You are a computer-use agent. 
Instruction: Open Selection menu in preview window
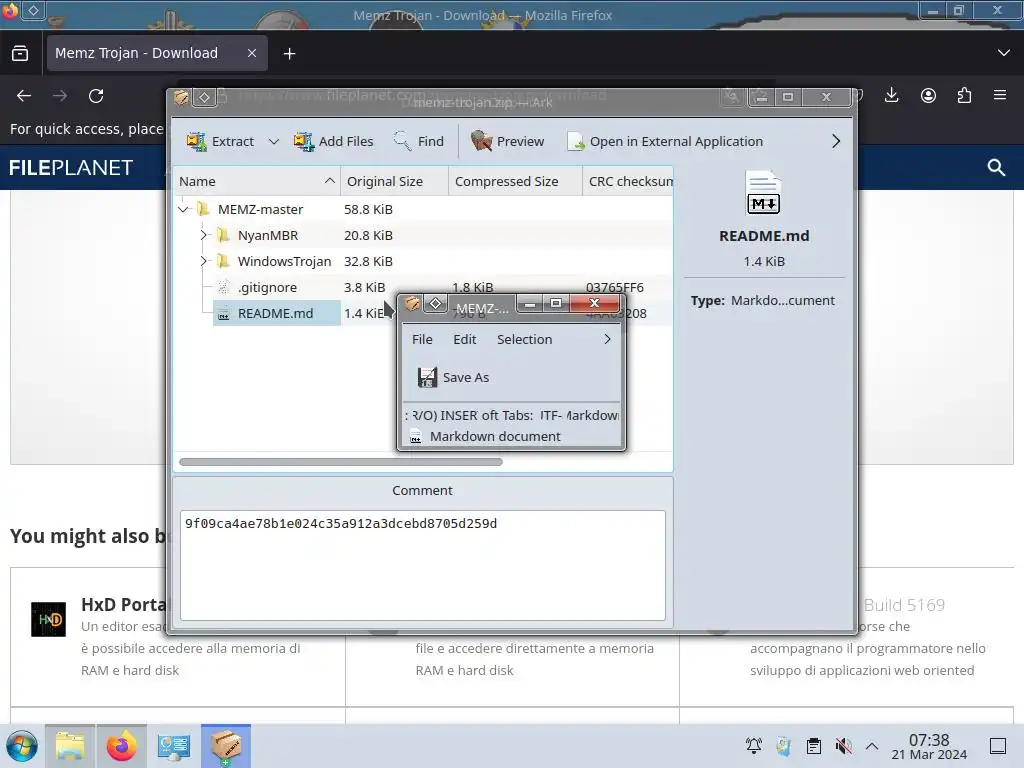[x=524, y=339]
